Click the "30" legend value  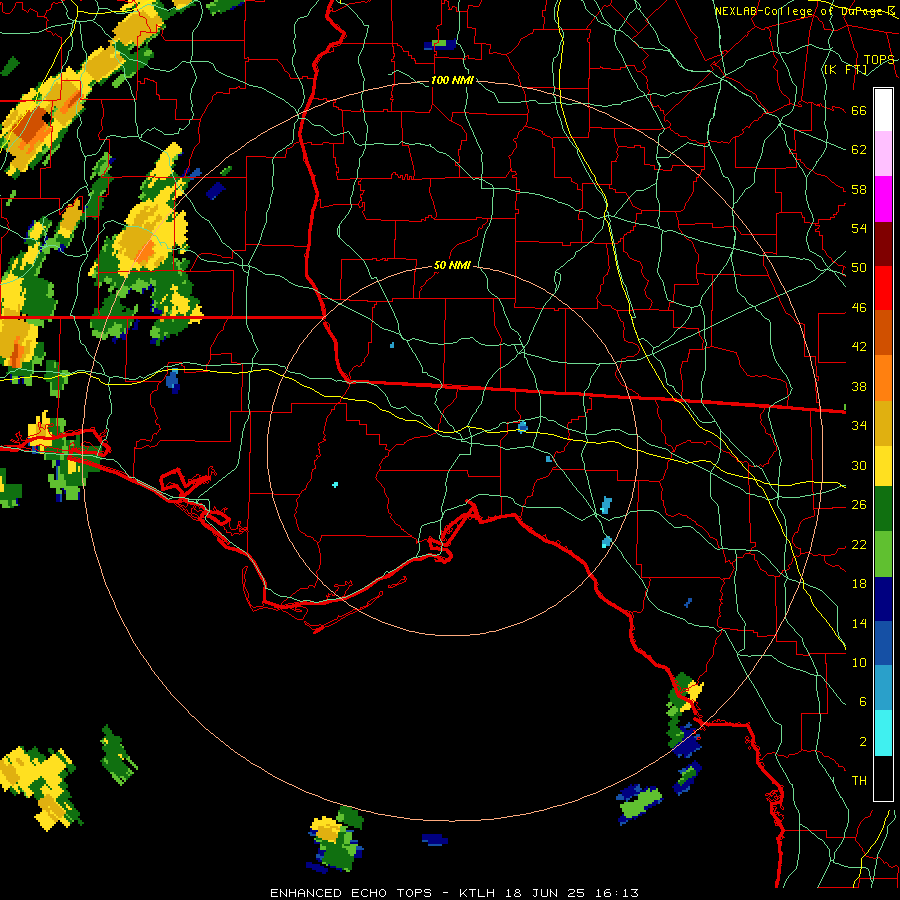[x=859, y=465]
